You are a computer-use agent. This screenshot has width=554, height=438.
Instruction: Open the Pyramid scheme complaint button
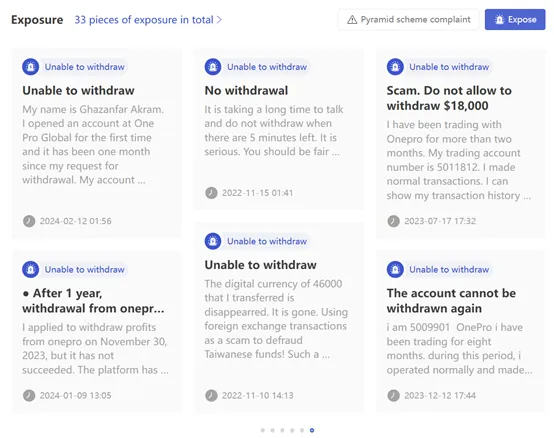(x=408, y=19)
